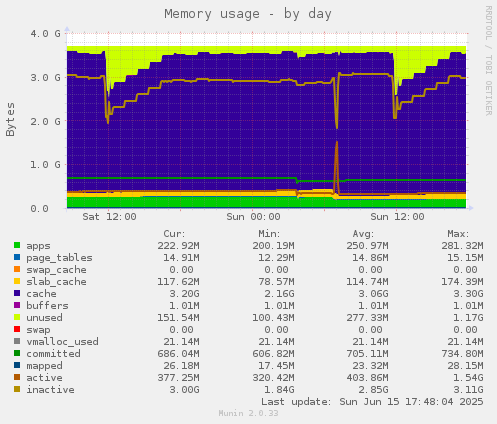The height and width of the screenshot is (424, 497).
Task: Select the 'buffers' legend label
Action: [x=47, y=306]
